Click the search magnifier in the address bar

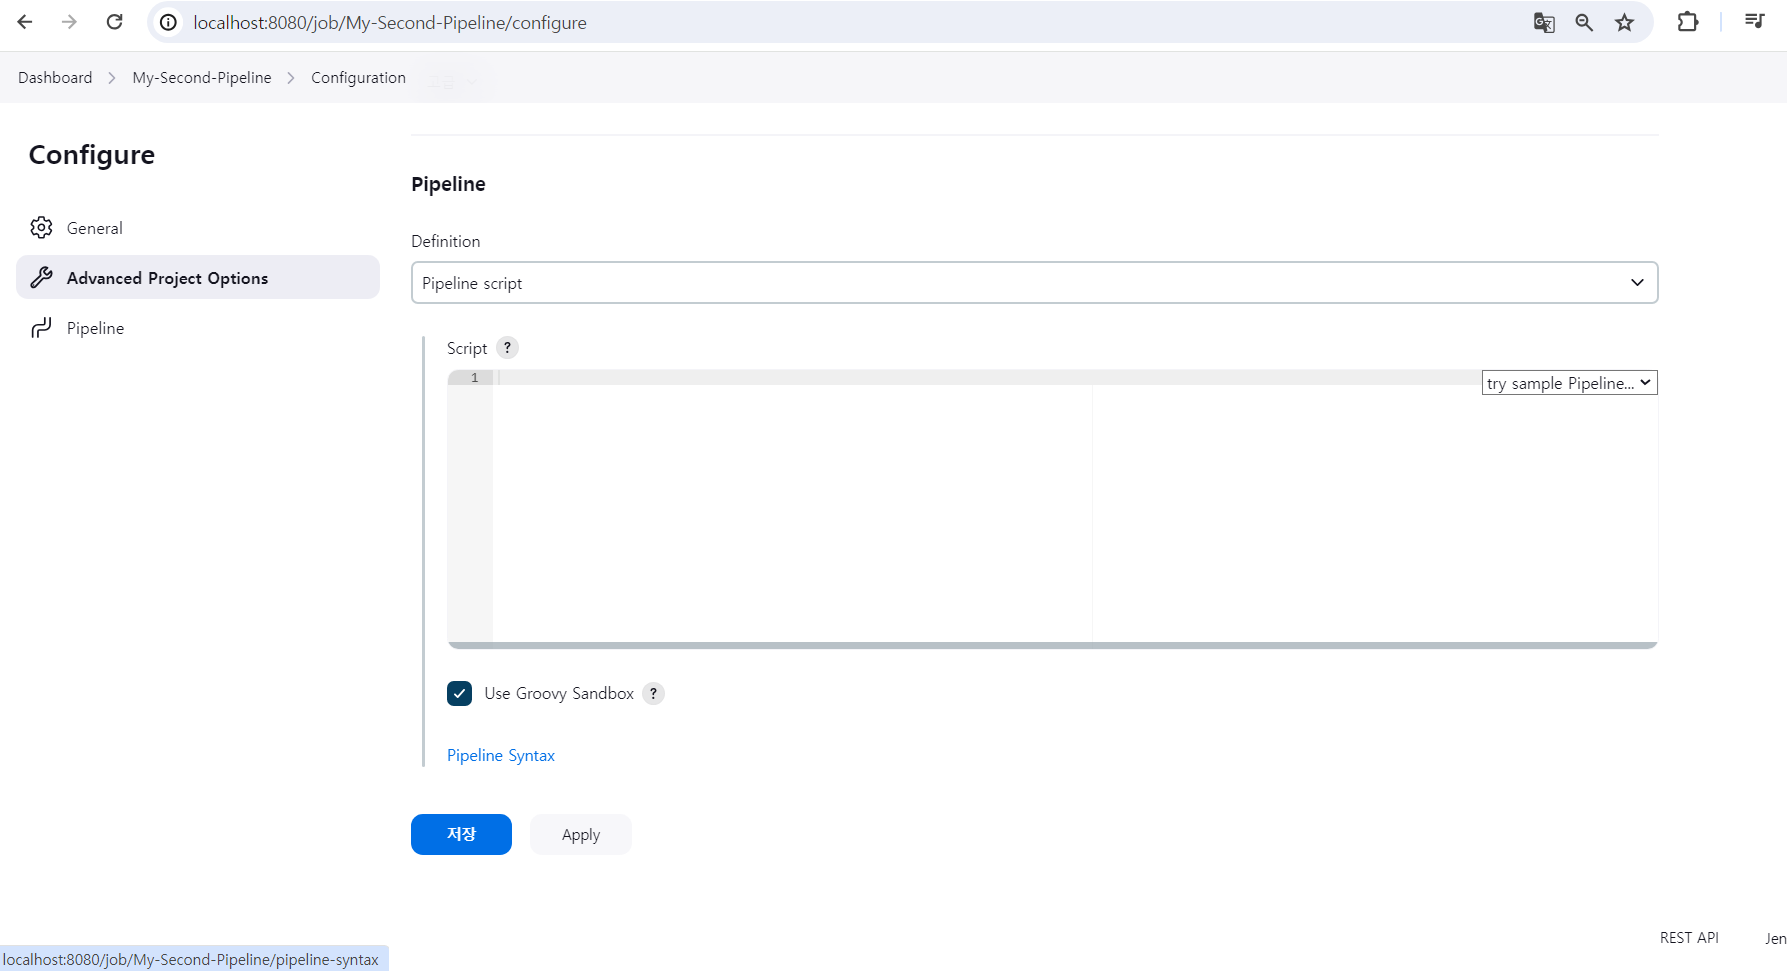pos(1583,22)
